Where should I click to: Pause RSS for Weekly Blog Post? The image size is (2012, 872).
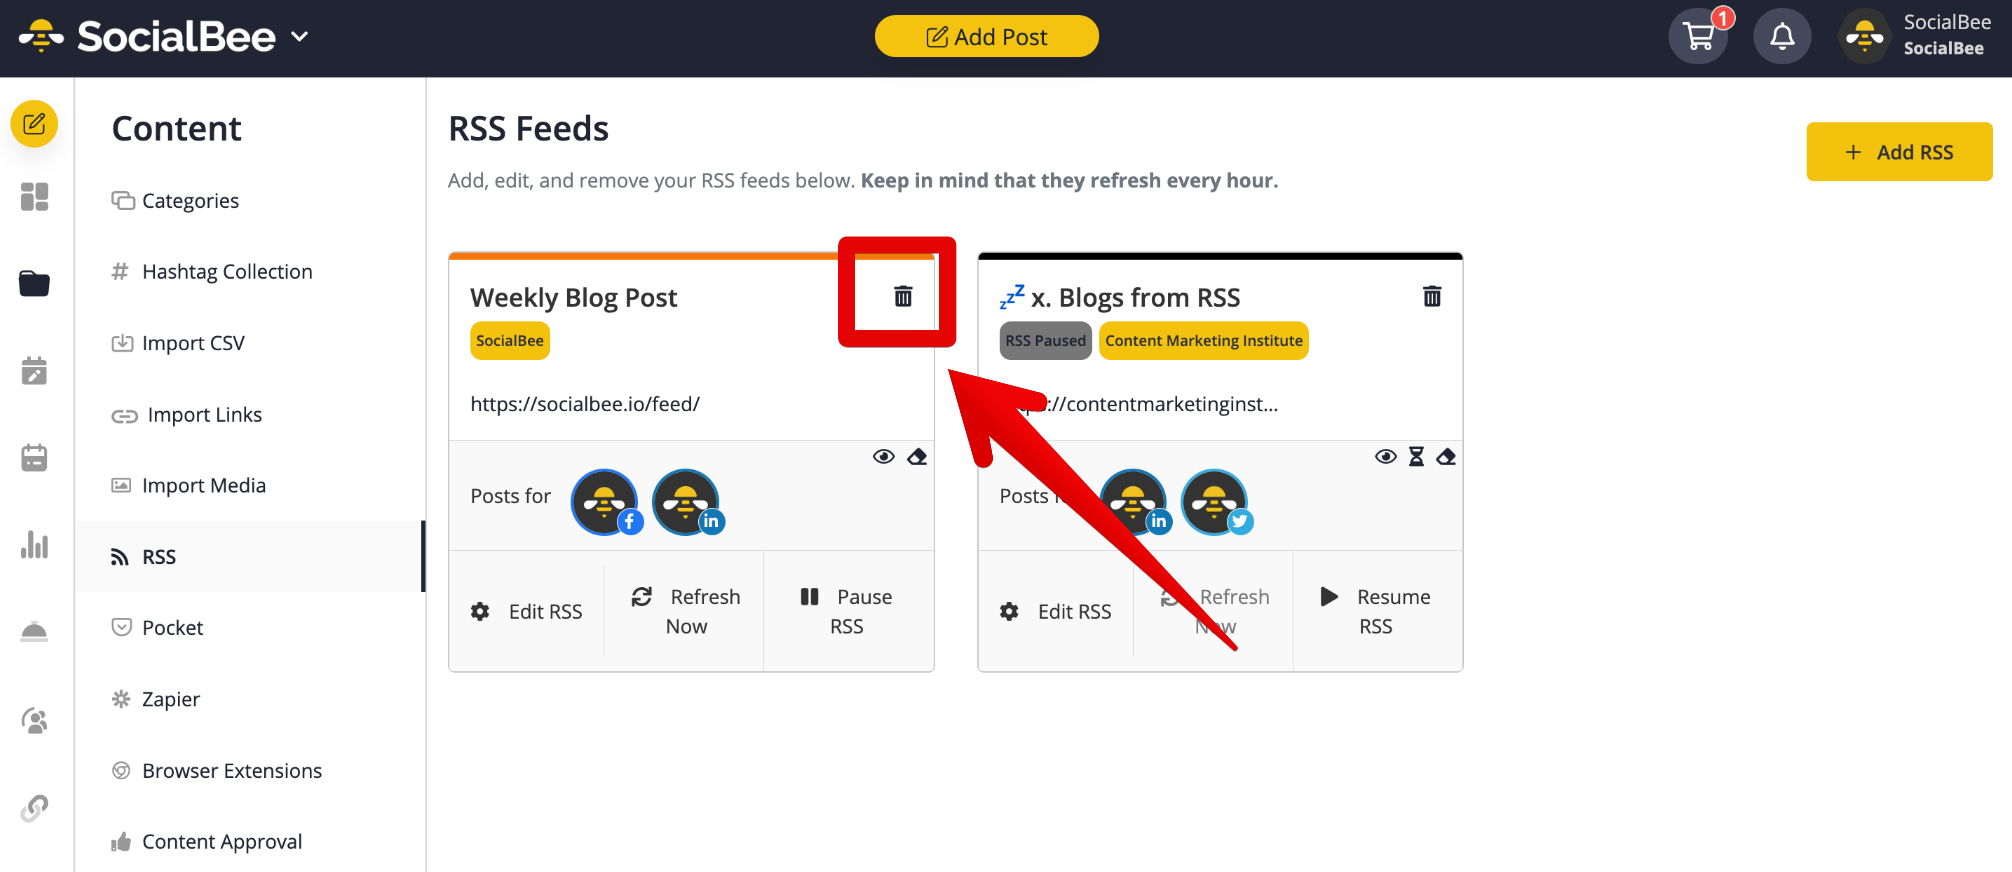[846, 611]
